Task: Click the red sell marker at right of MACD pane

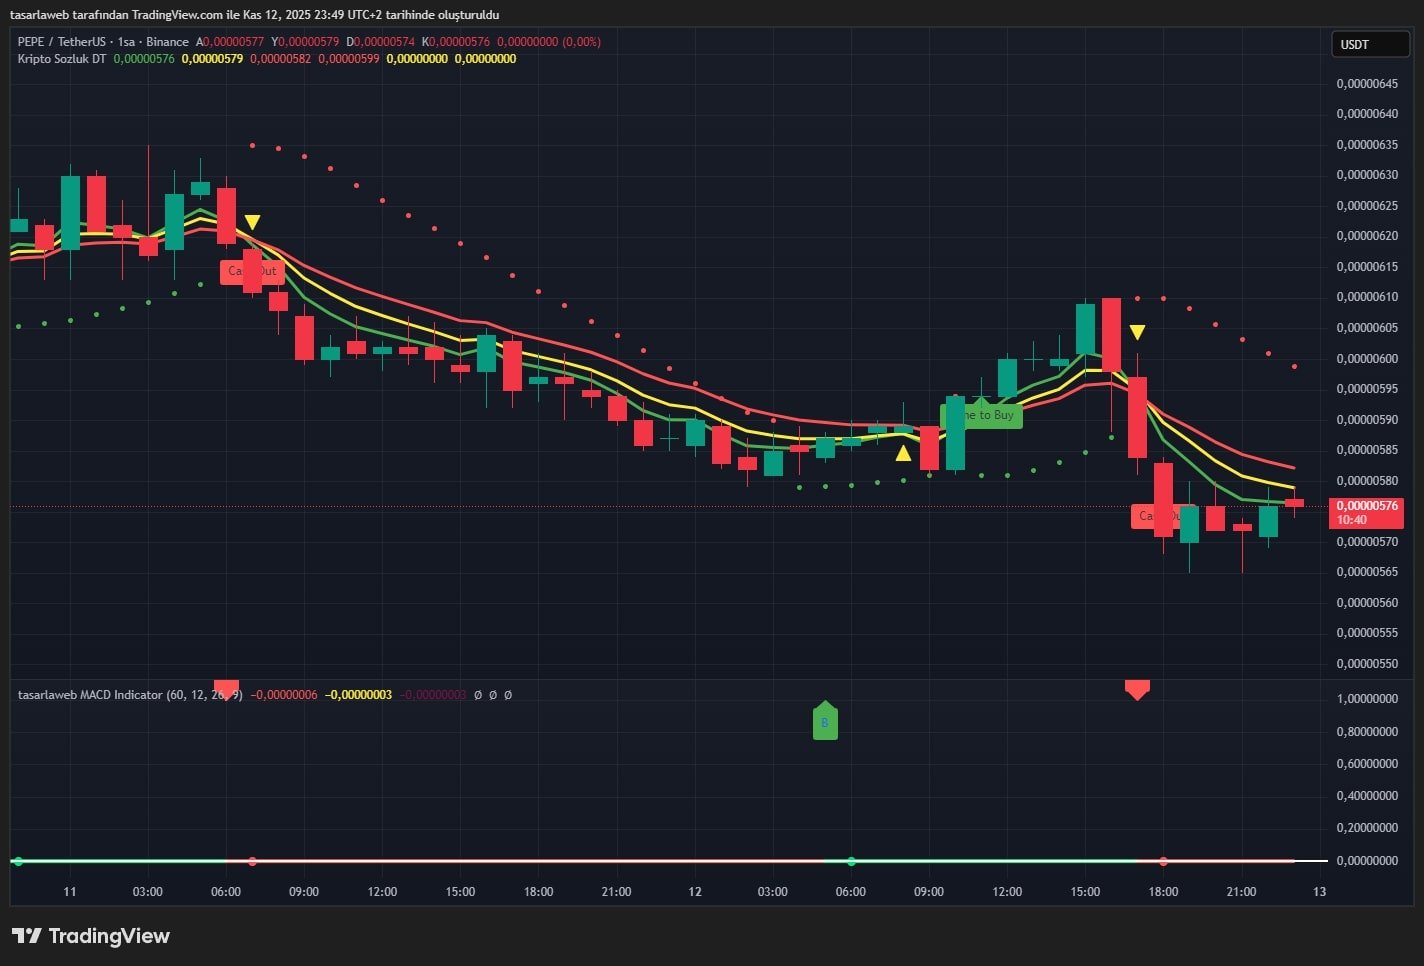Action: pos(1137,689)
